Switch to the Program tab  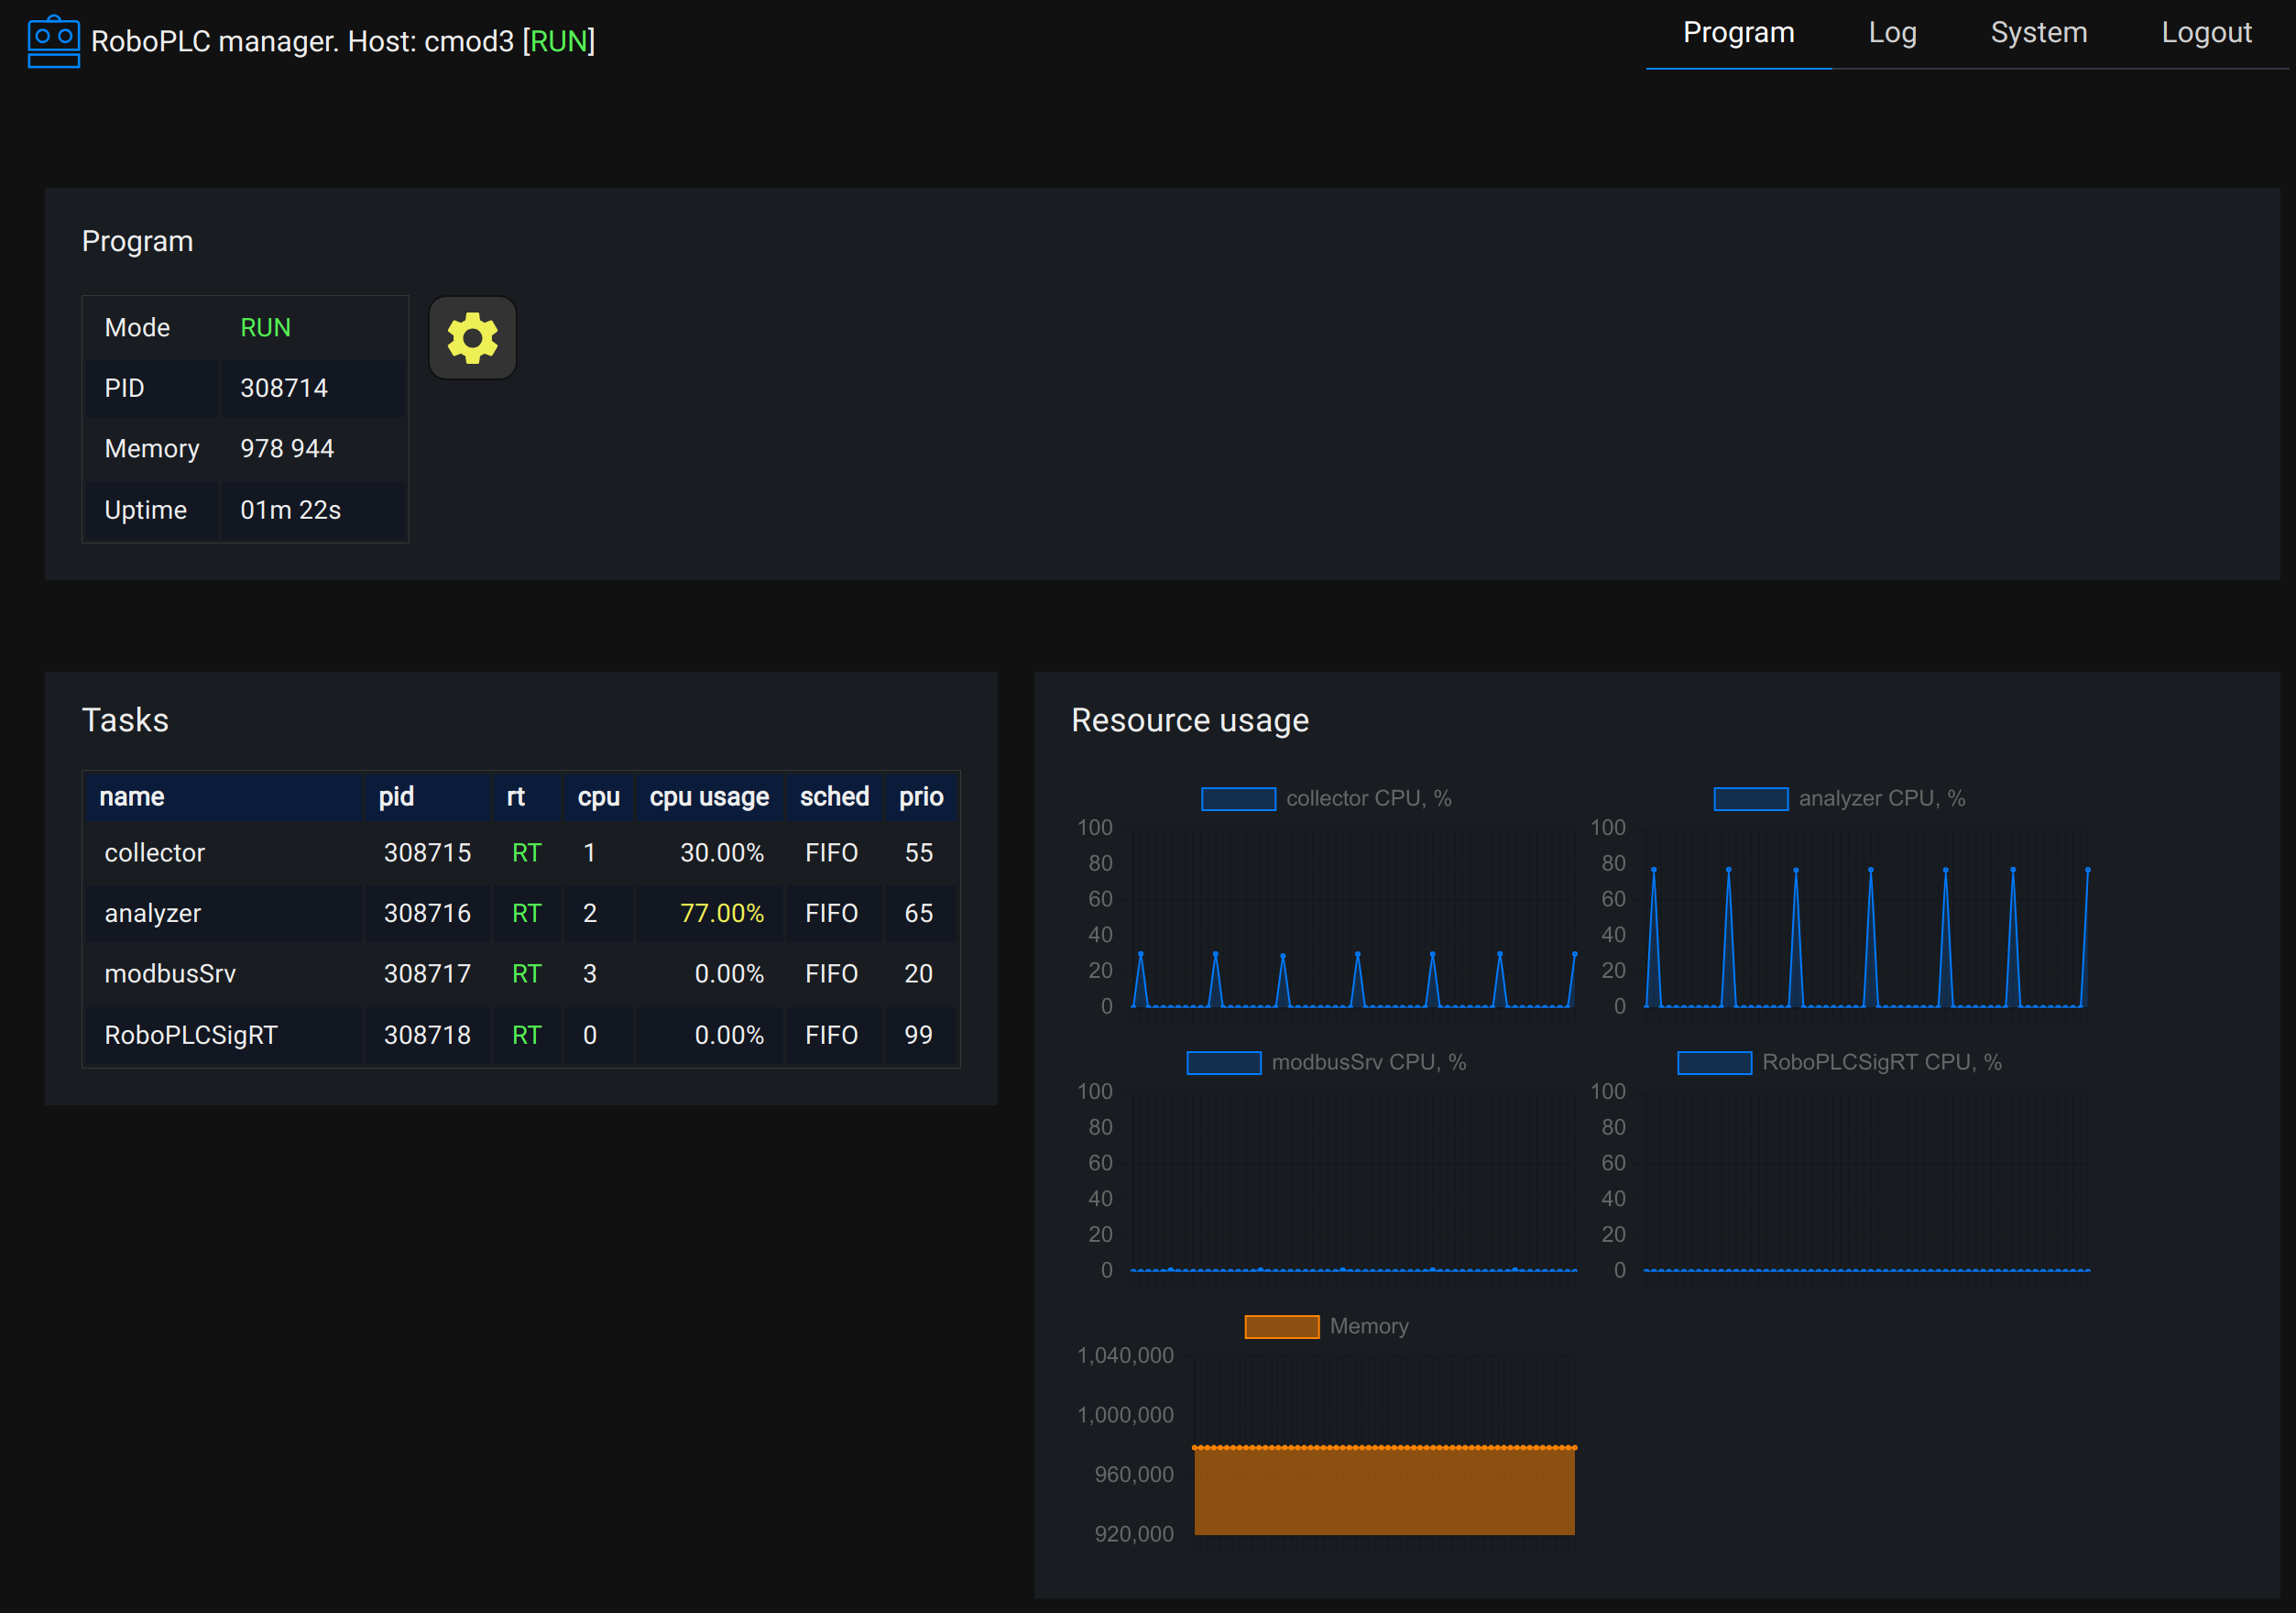click(x=1738, y=33)
